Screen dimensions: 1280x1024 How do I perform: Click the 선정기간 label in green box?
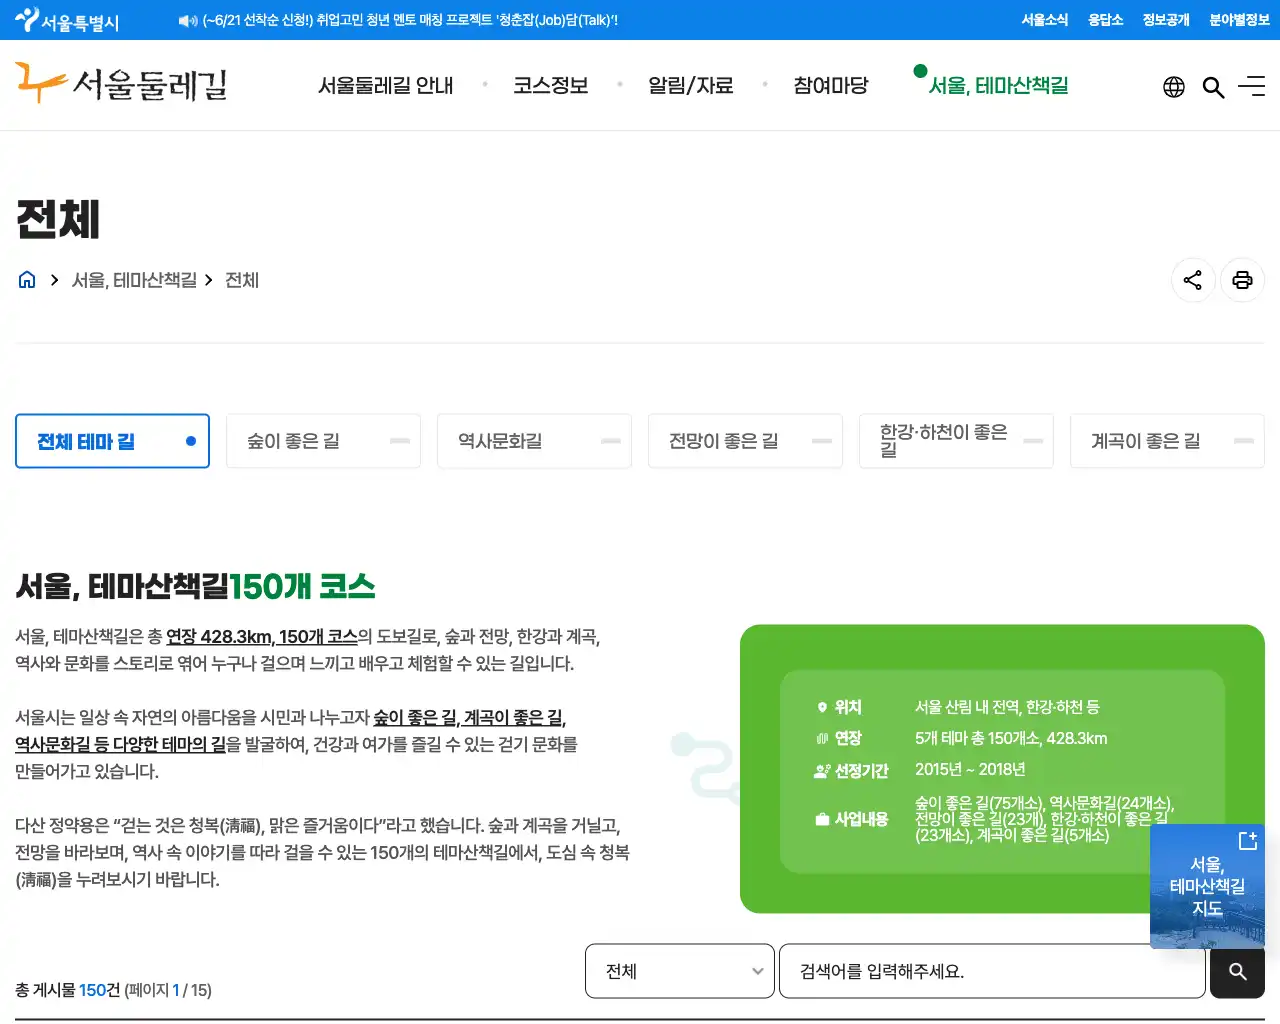(861, 771)
